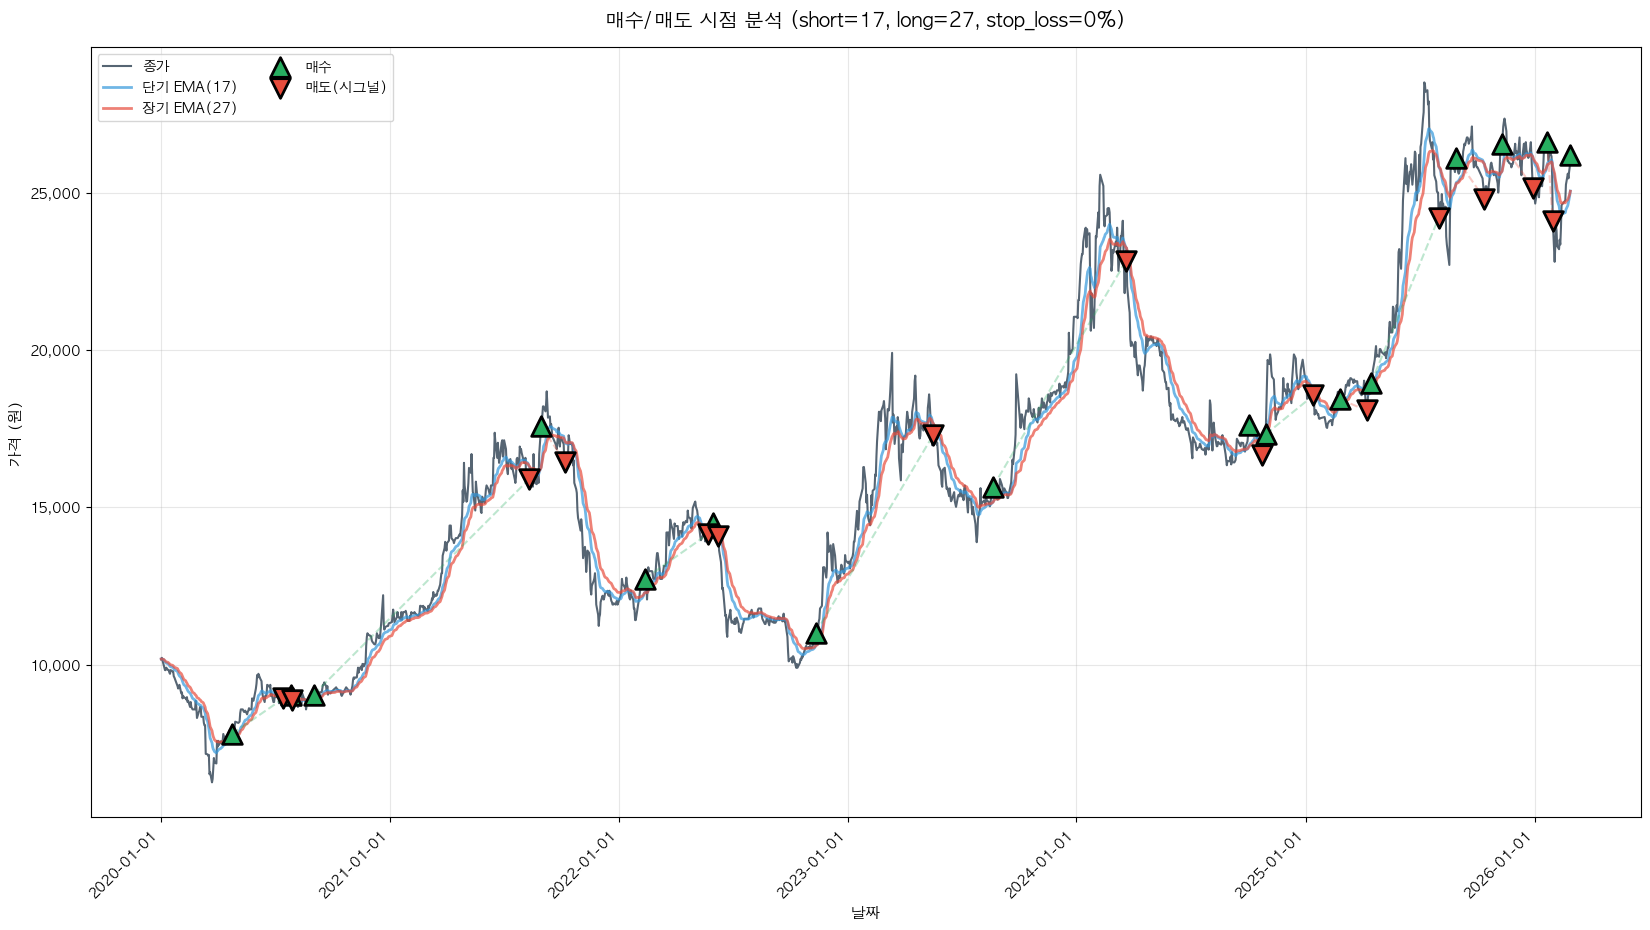The width and height of the screenshot is (1650, 930).
Task: Click the x-axis label 날짜
Action: click(x=865, y=912)
